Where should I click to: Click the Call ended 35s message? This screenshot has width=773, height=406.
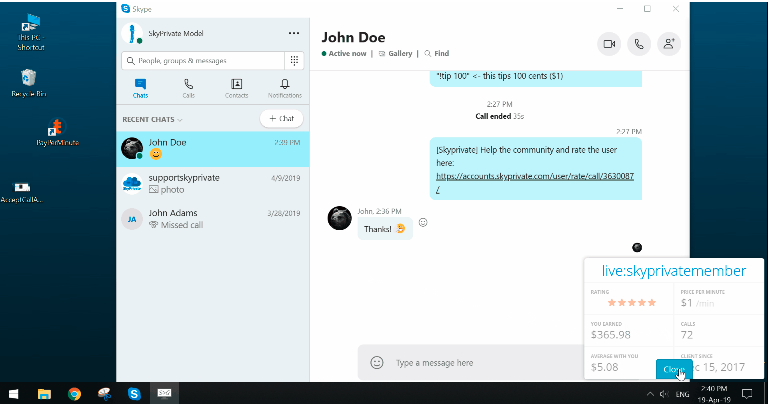(499, 116)
